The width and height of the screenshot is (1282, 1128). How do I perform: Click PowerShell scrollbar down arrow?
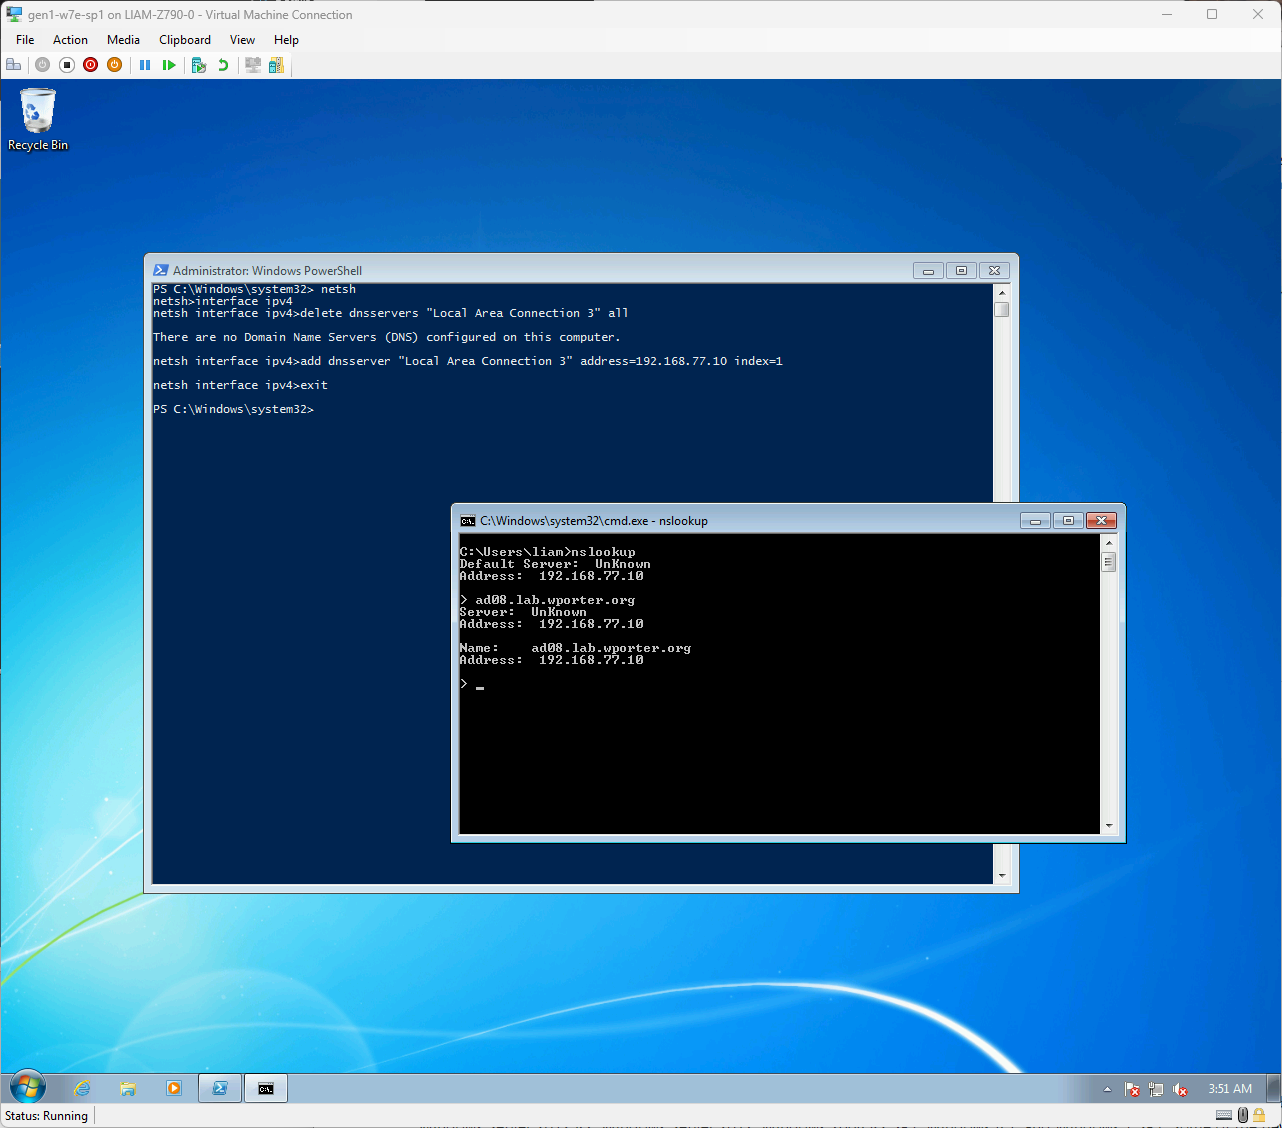click(x=1001, y=875)
